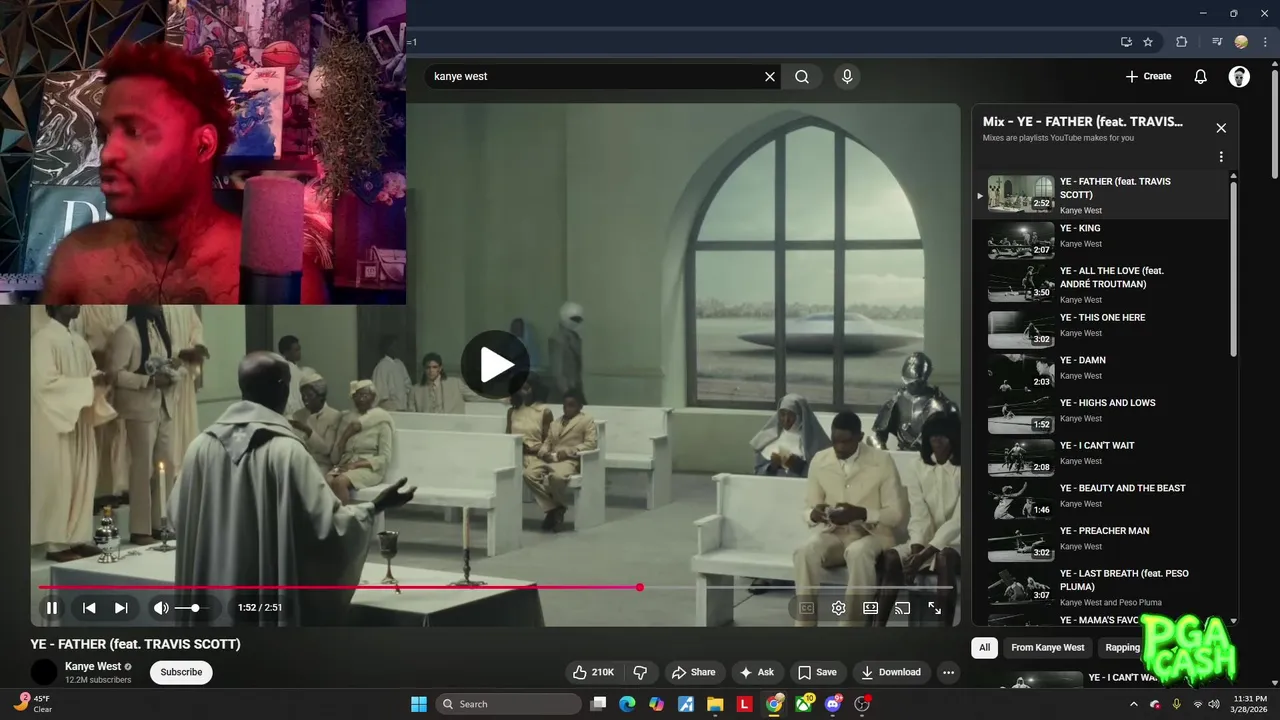Subscribe to Kanye West channel
Screen dimensions: 1280x720
[x=181, y=672]
